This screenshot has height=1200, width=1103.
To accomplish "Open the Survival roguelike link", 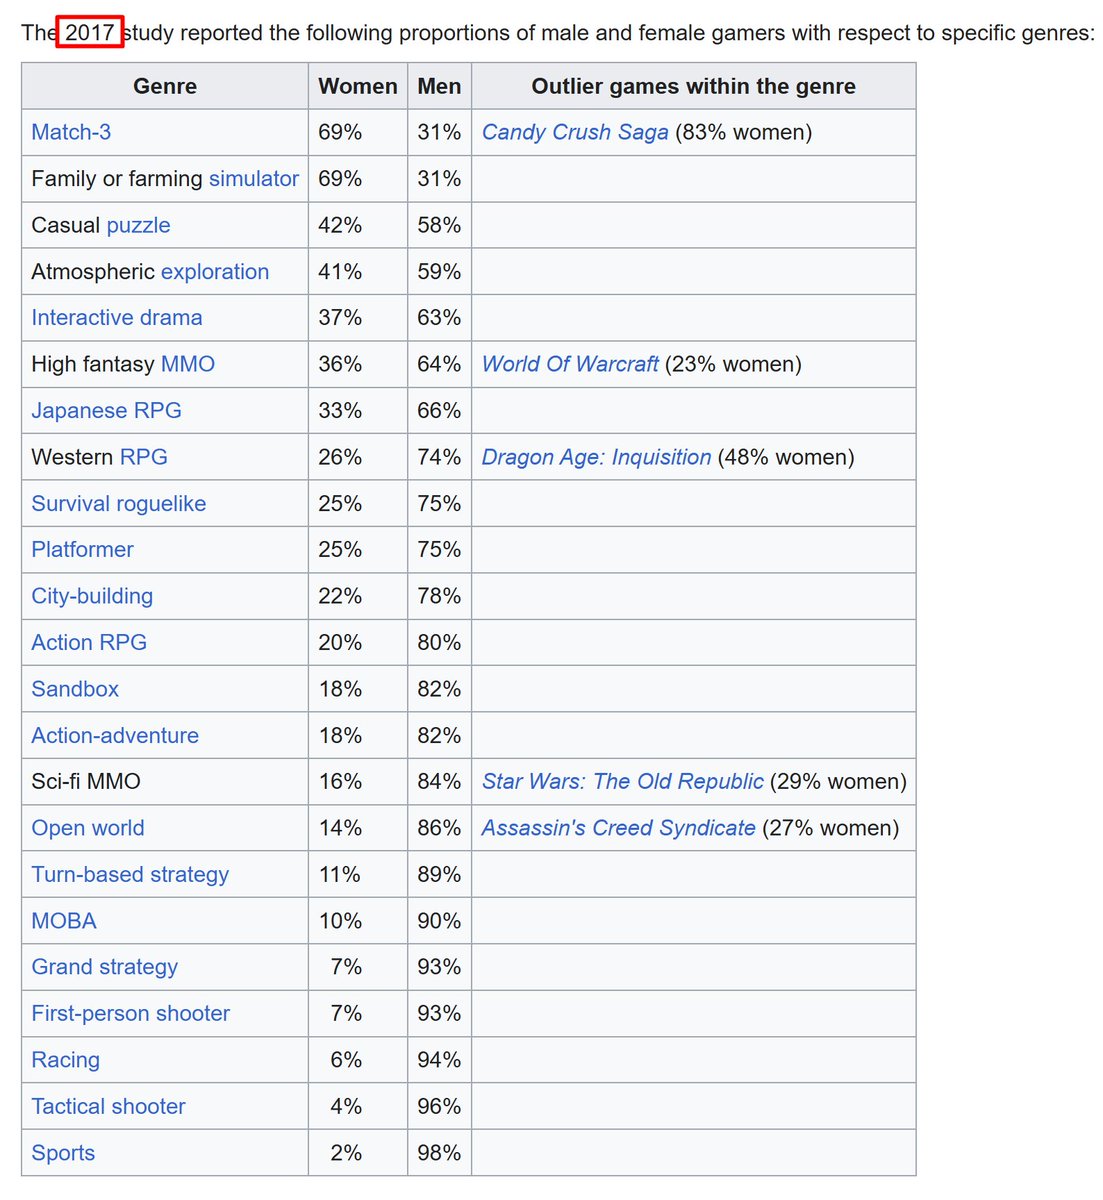I will 119,503.
